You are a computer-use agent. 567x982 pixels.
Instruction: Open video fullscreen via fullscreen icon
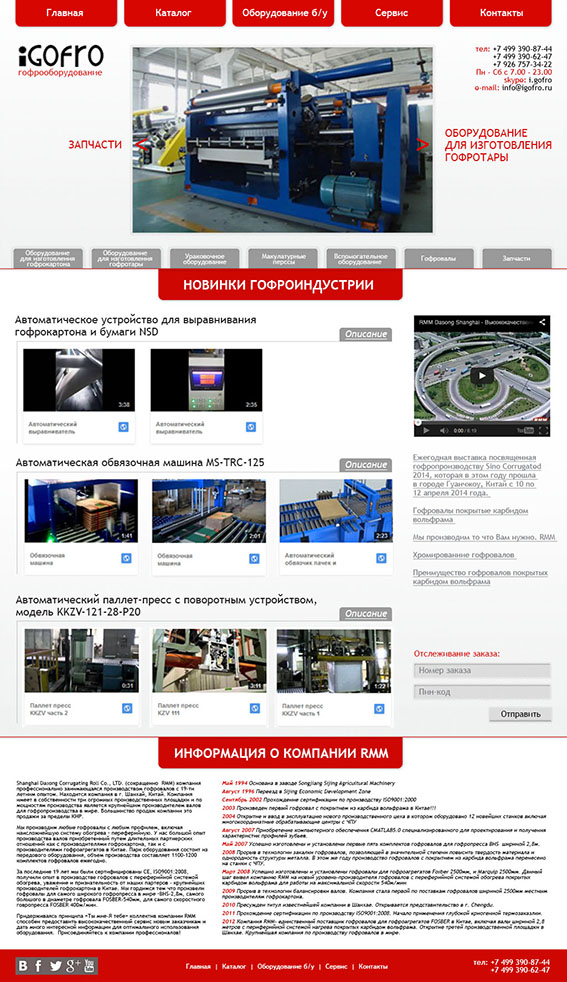543,430
